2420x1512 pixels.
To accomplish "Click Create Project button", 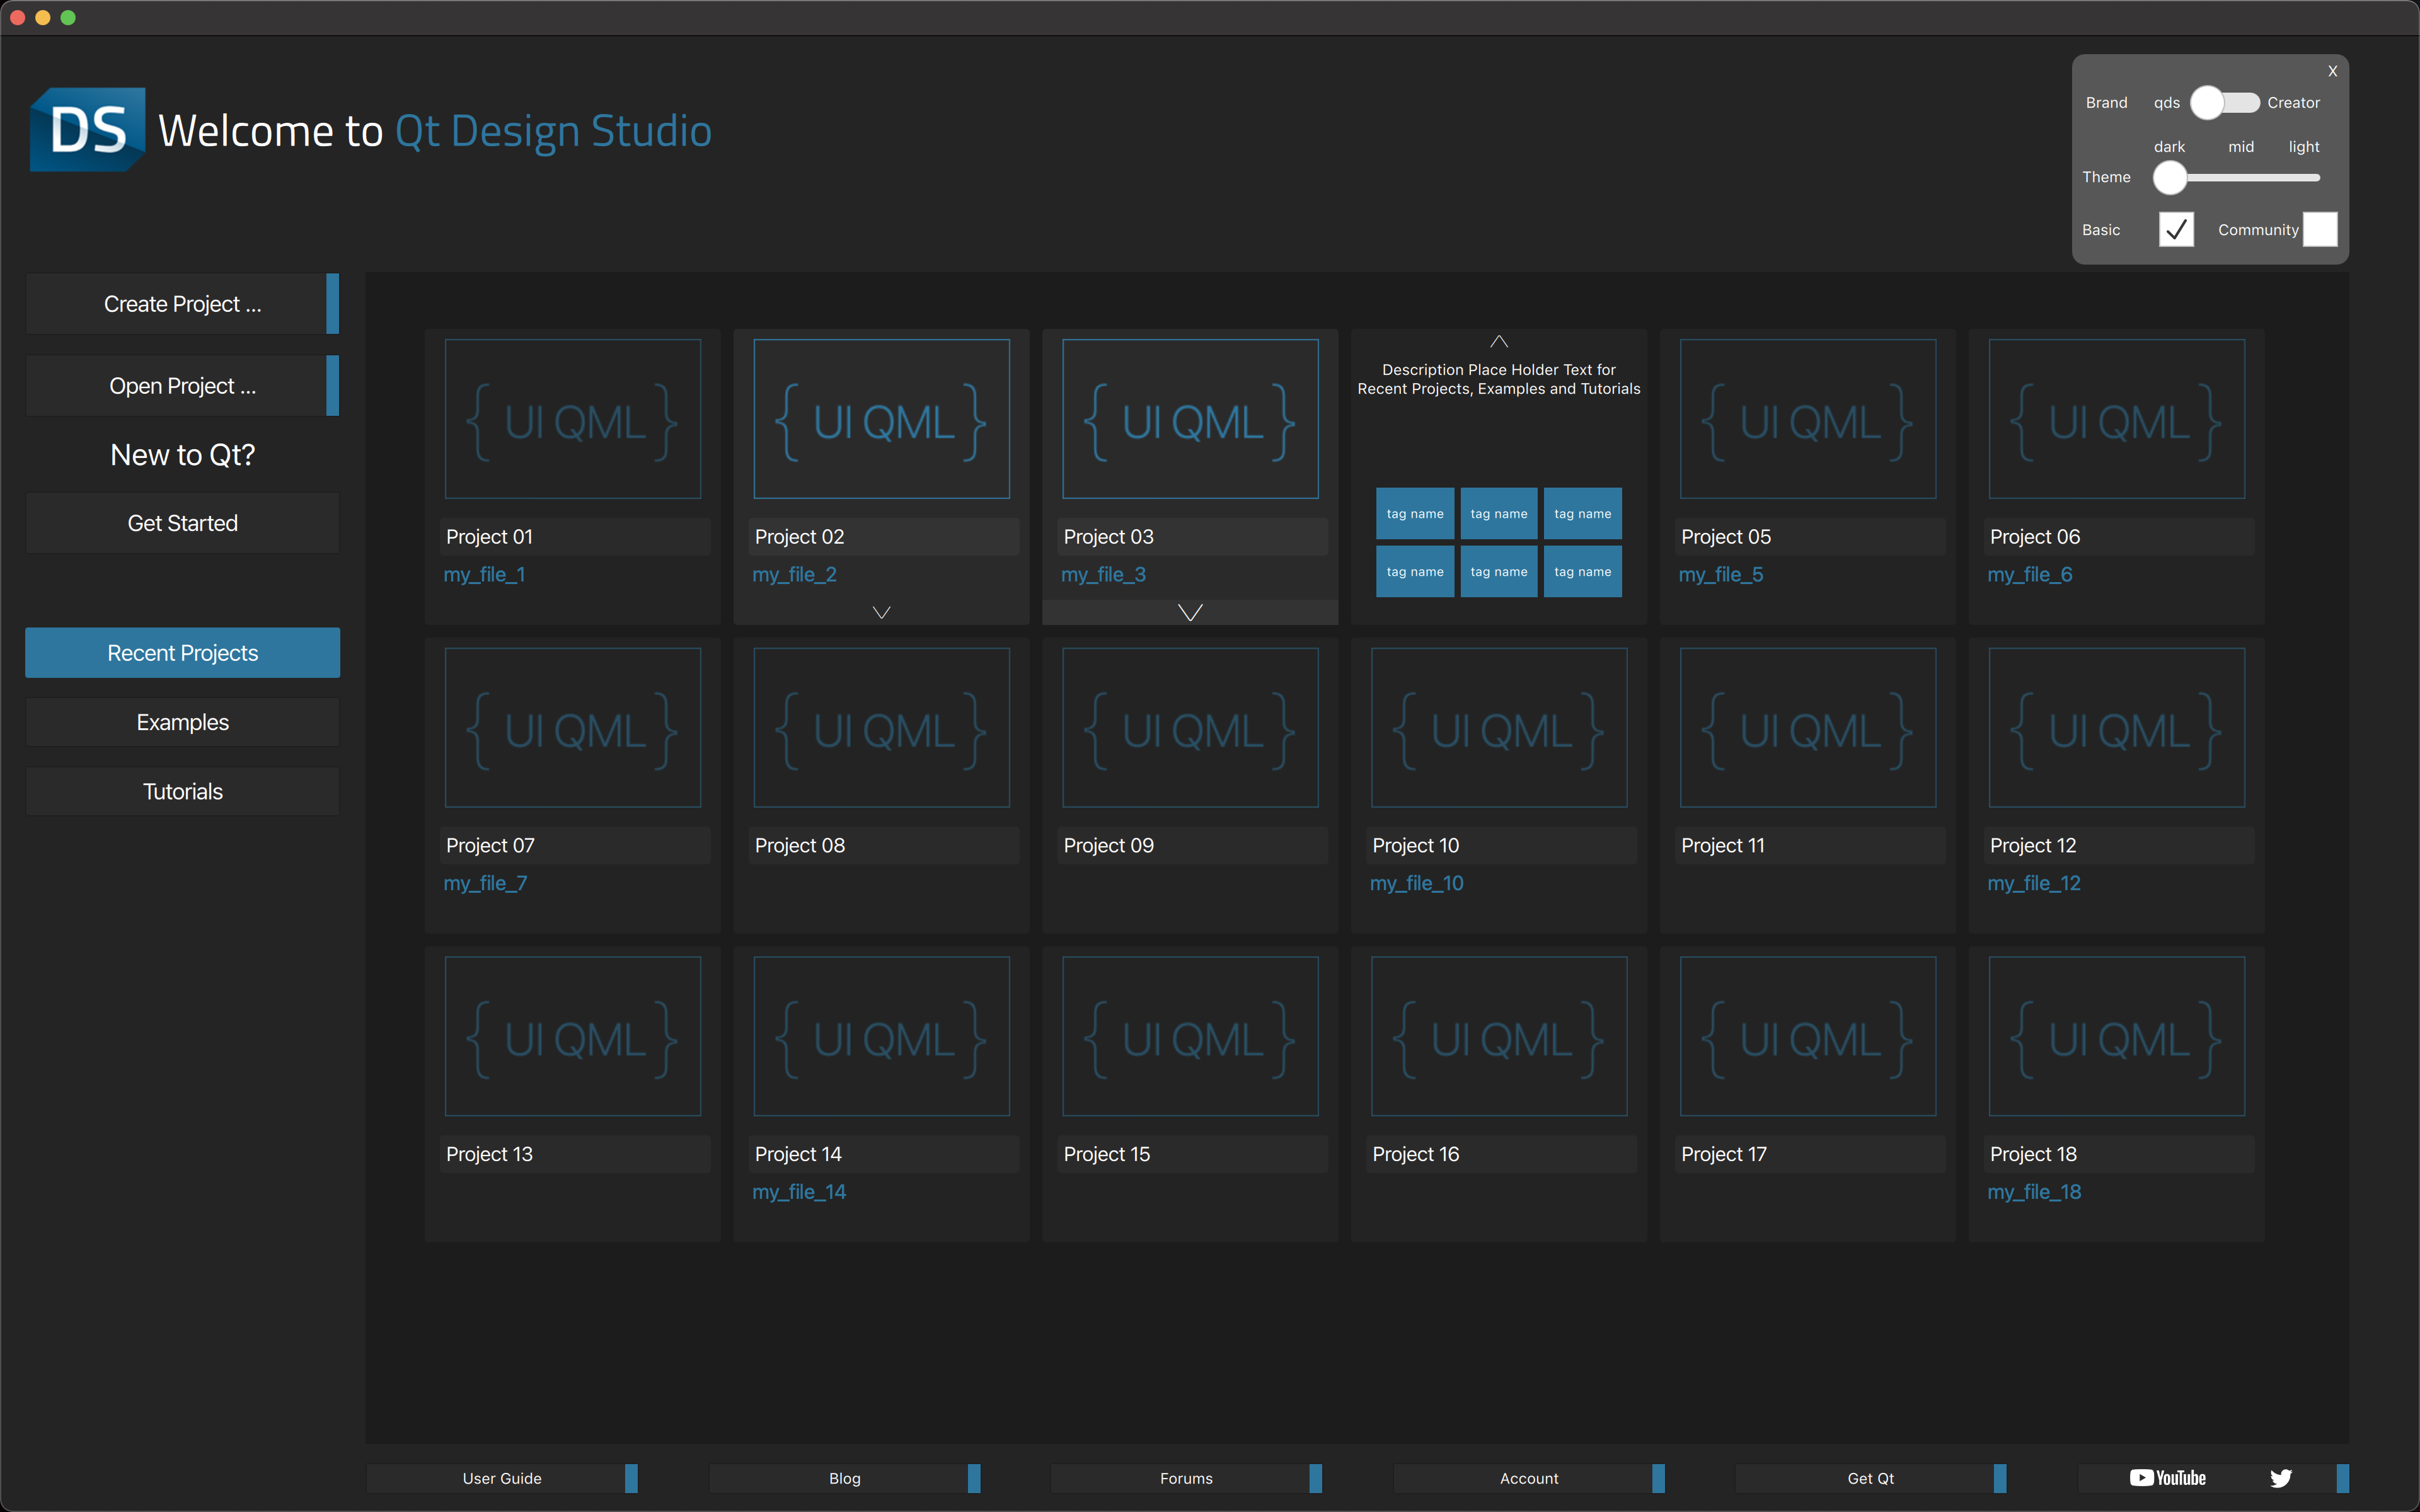I will [182, 304].
